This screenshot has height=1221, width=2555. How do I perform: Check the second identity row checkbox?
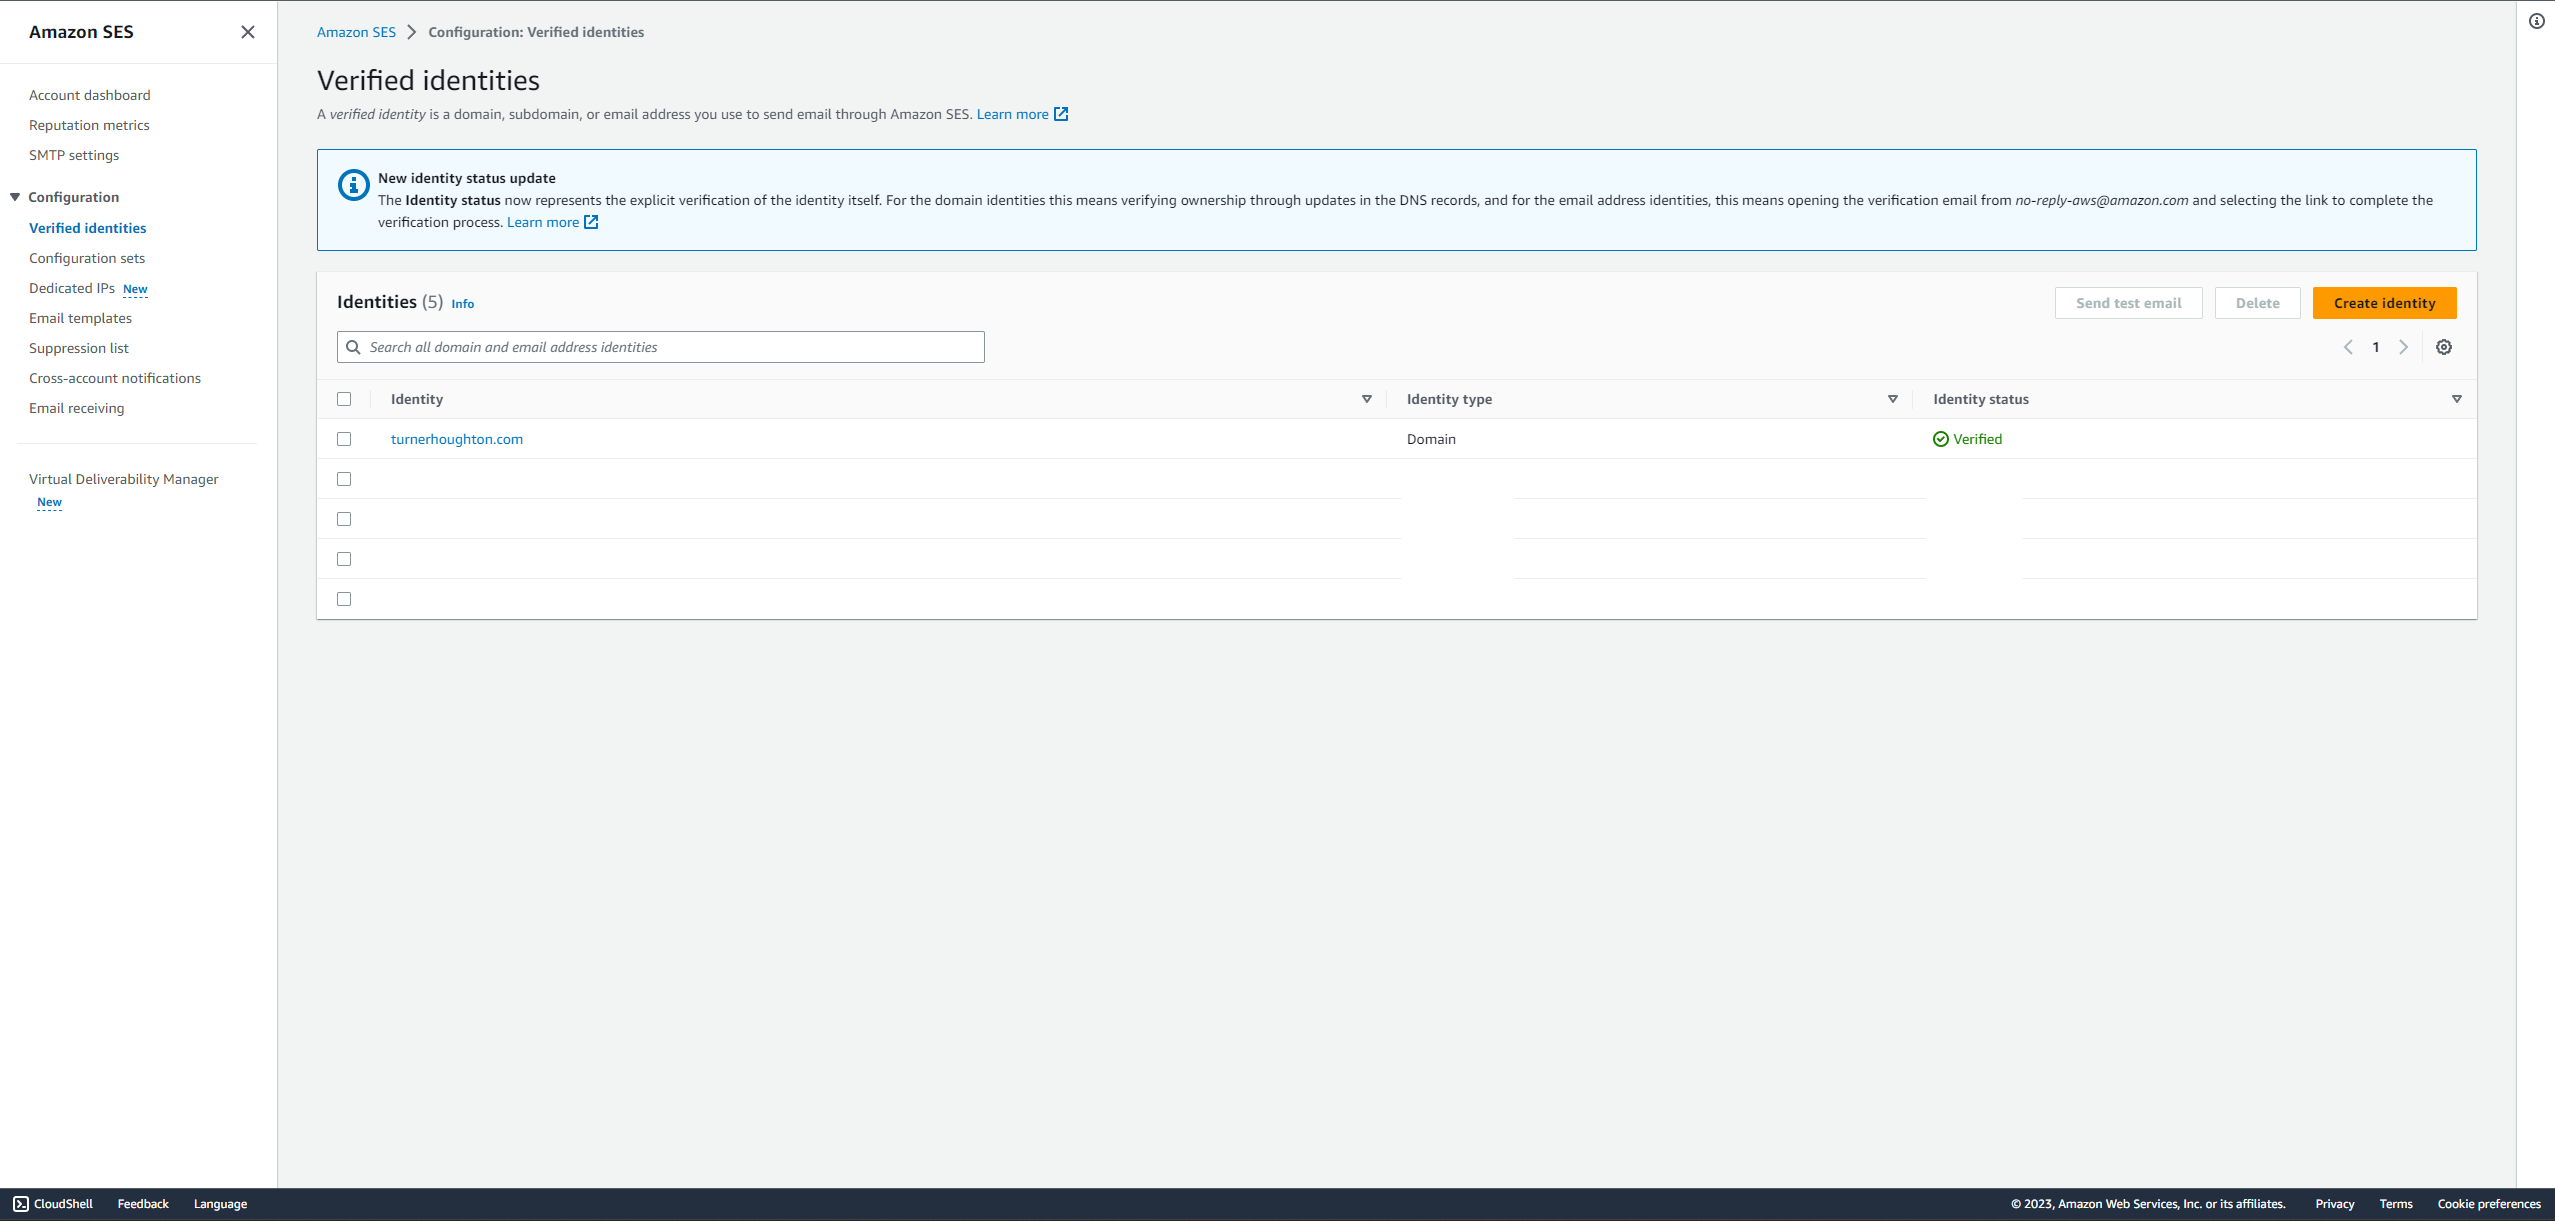tap(344, 479)
